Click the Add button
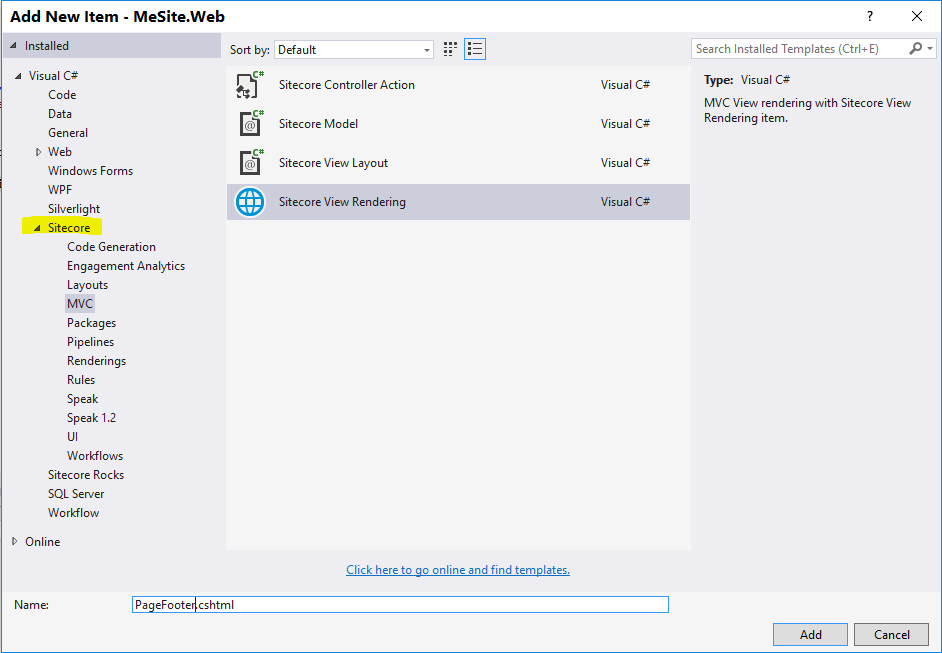This screenshot has height=653, width=942. 810,634
